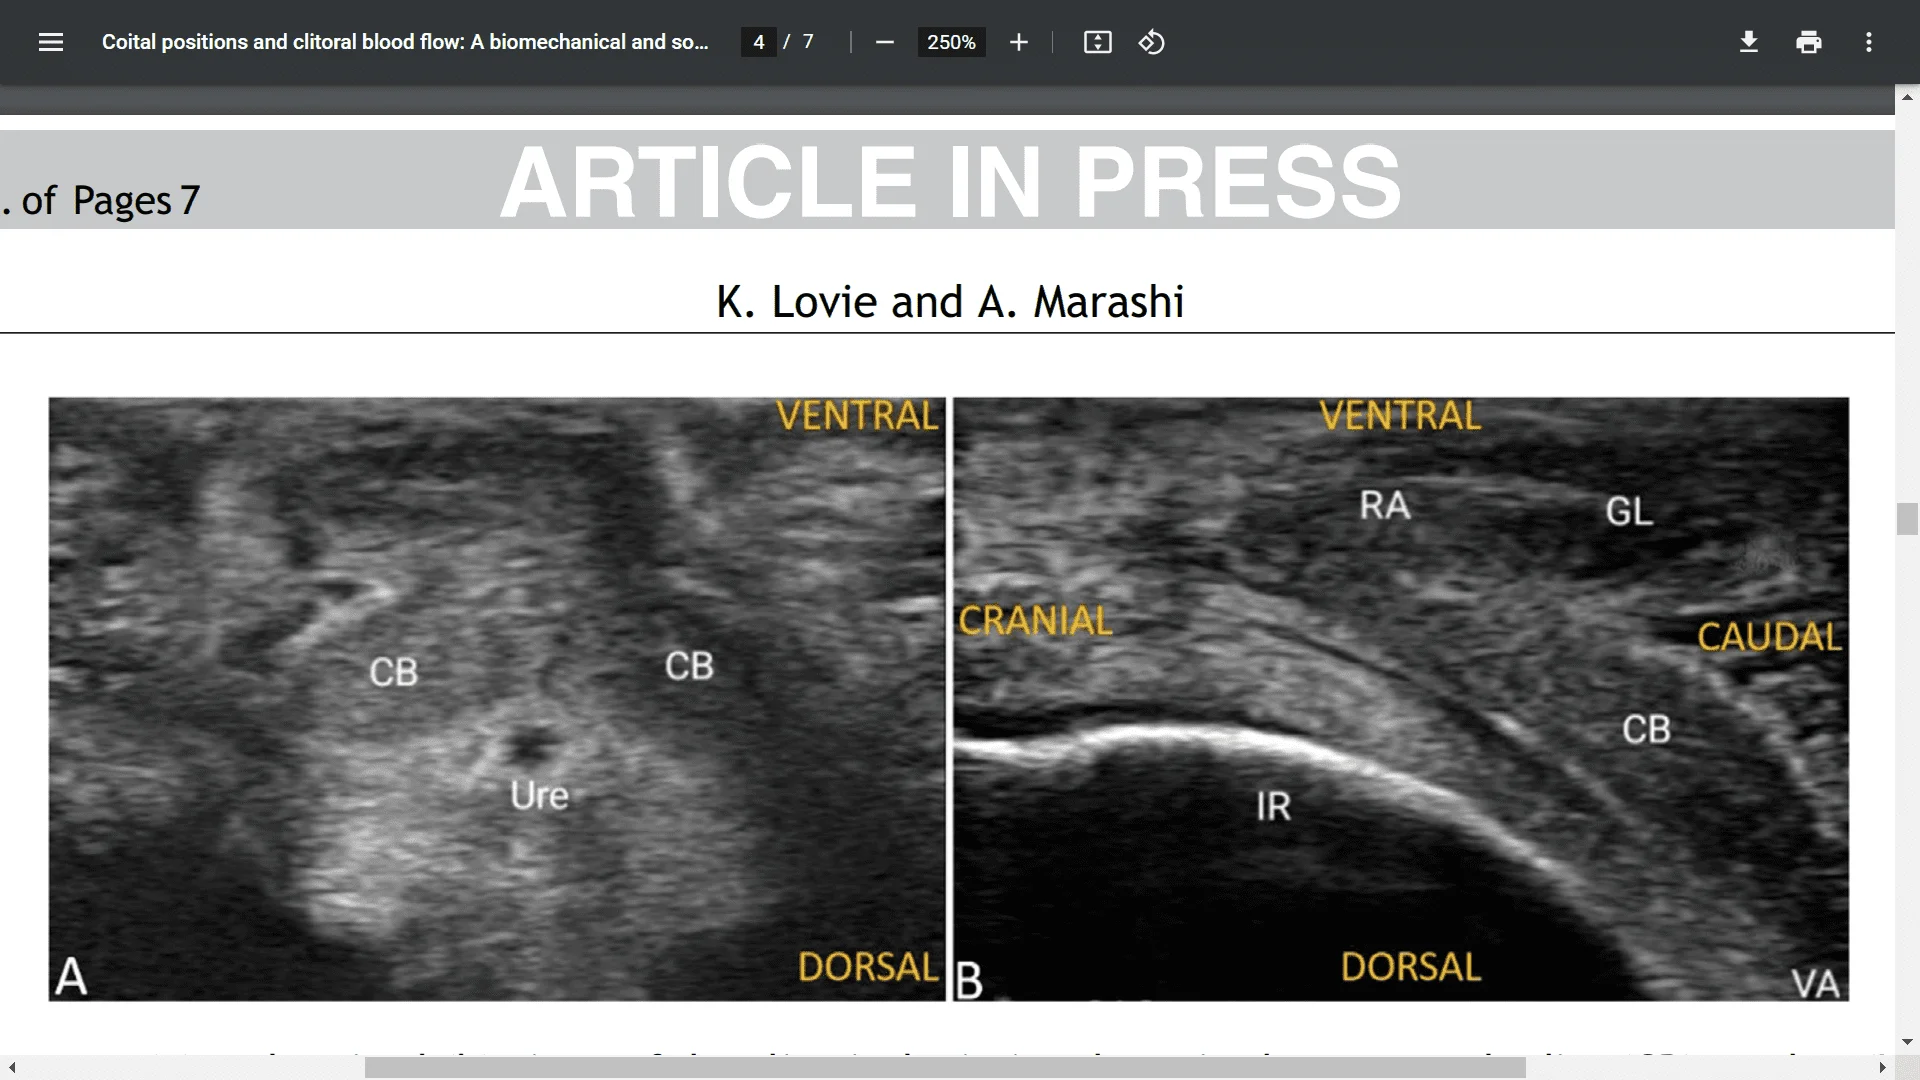The image size is (1920, 1080).
Task: Click the DORSAL label in image A
Action: [x=868, y=967]
